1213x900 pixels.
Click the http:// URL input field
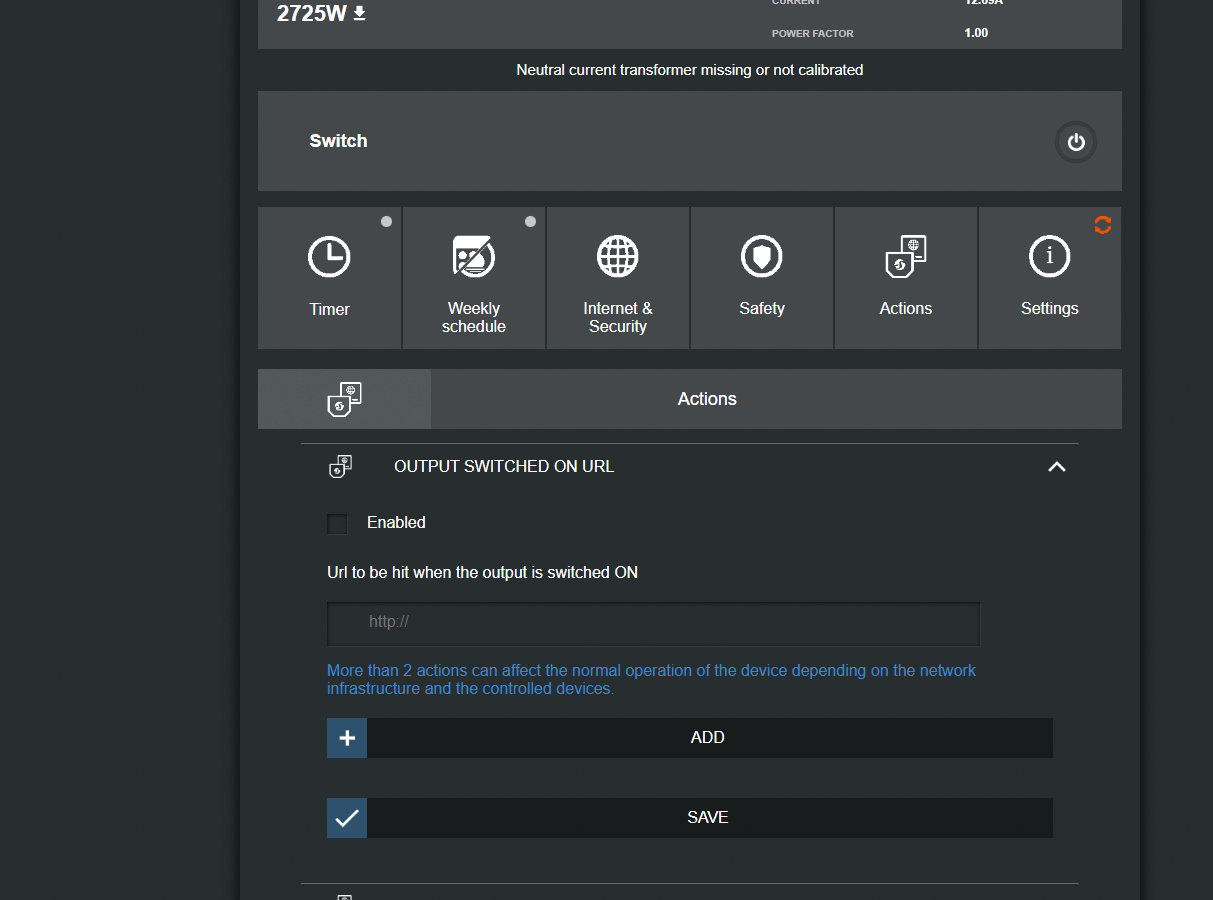click(653, 622)
